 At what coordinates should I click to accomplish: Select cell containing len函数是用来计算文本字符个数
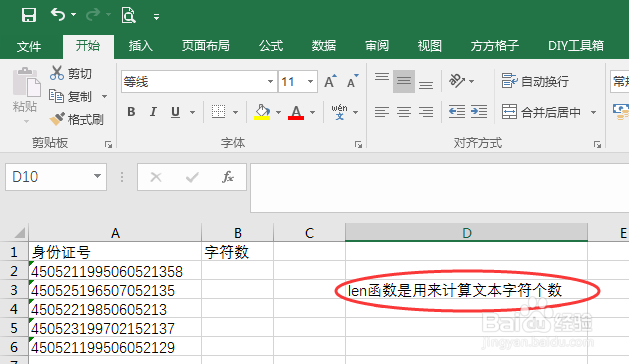pyautogui.click(x=467, y=290)
